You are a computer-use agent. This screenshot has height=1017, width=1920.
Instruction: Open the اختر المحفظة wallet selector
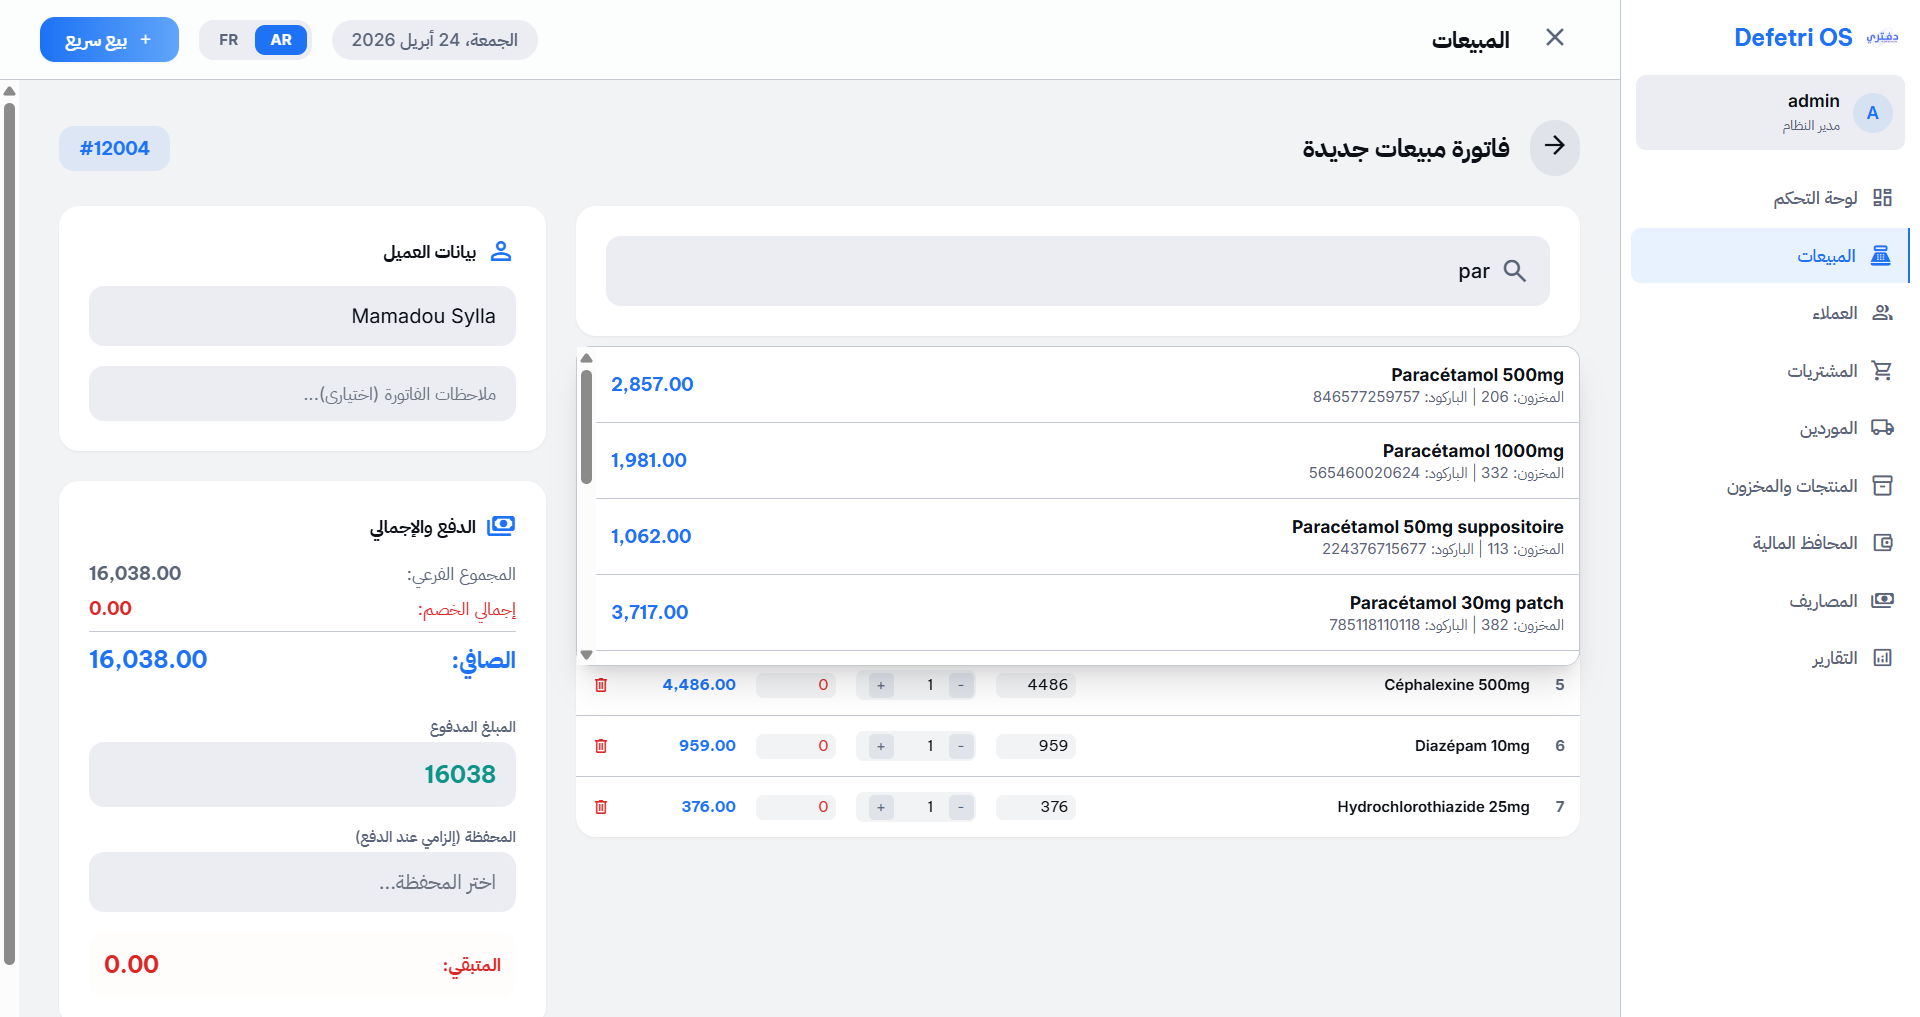coord(302,882)
